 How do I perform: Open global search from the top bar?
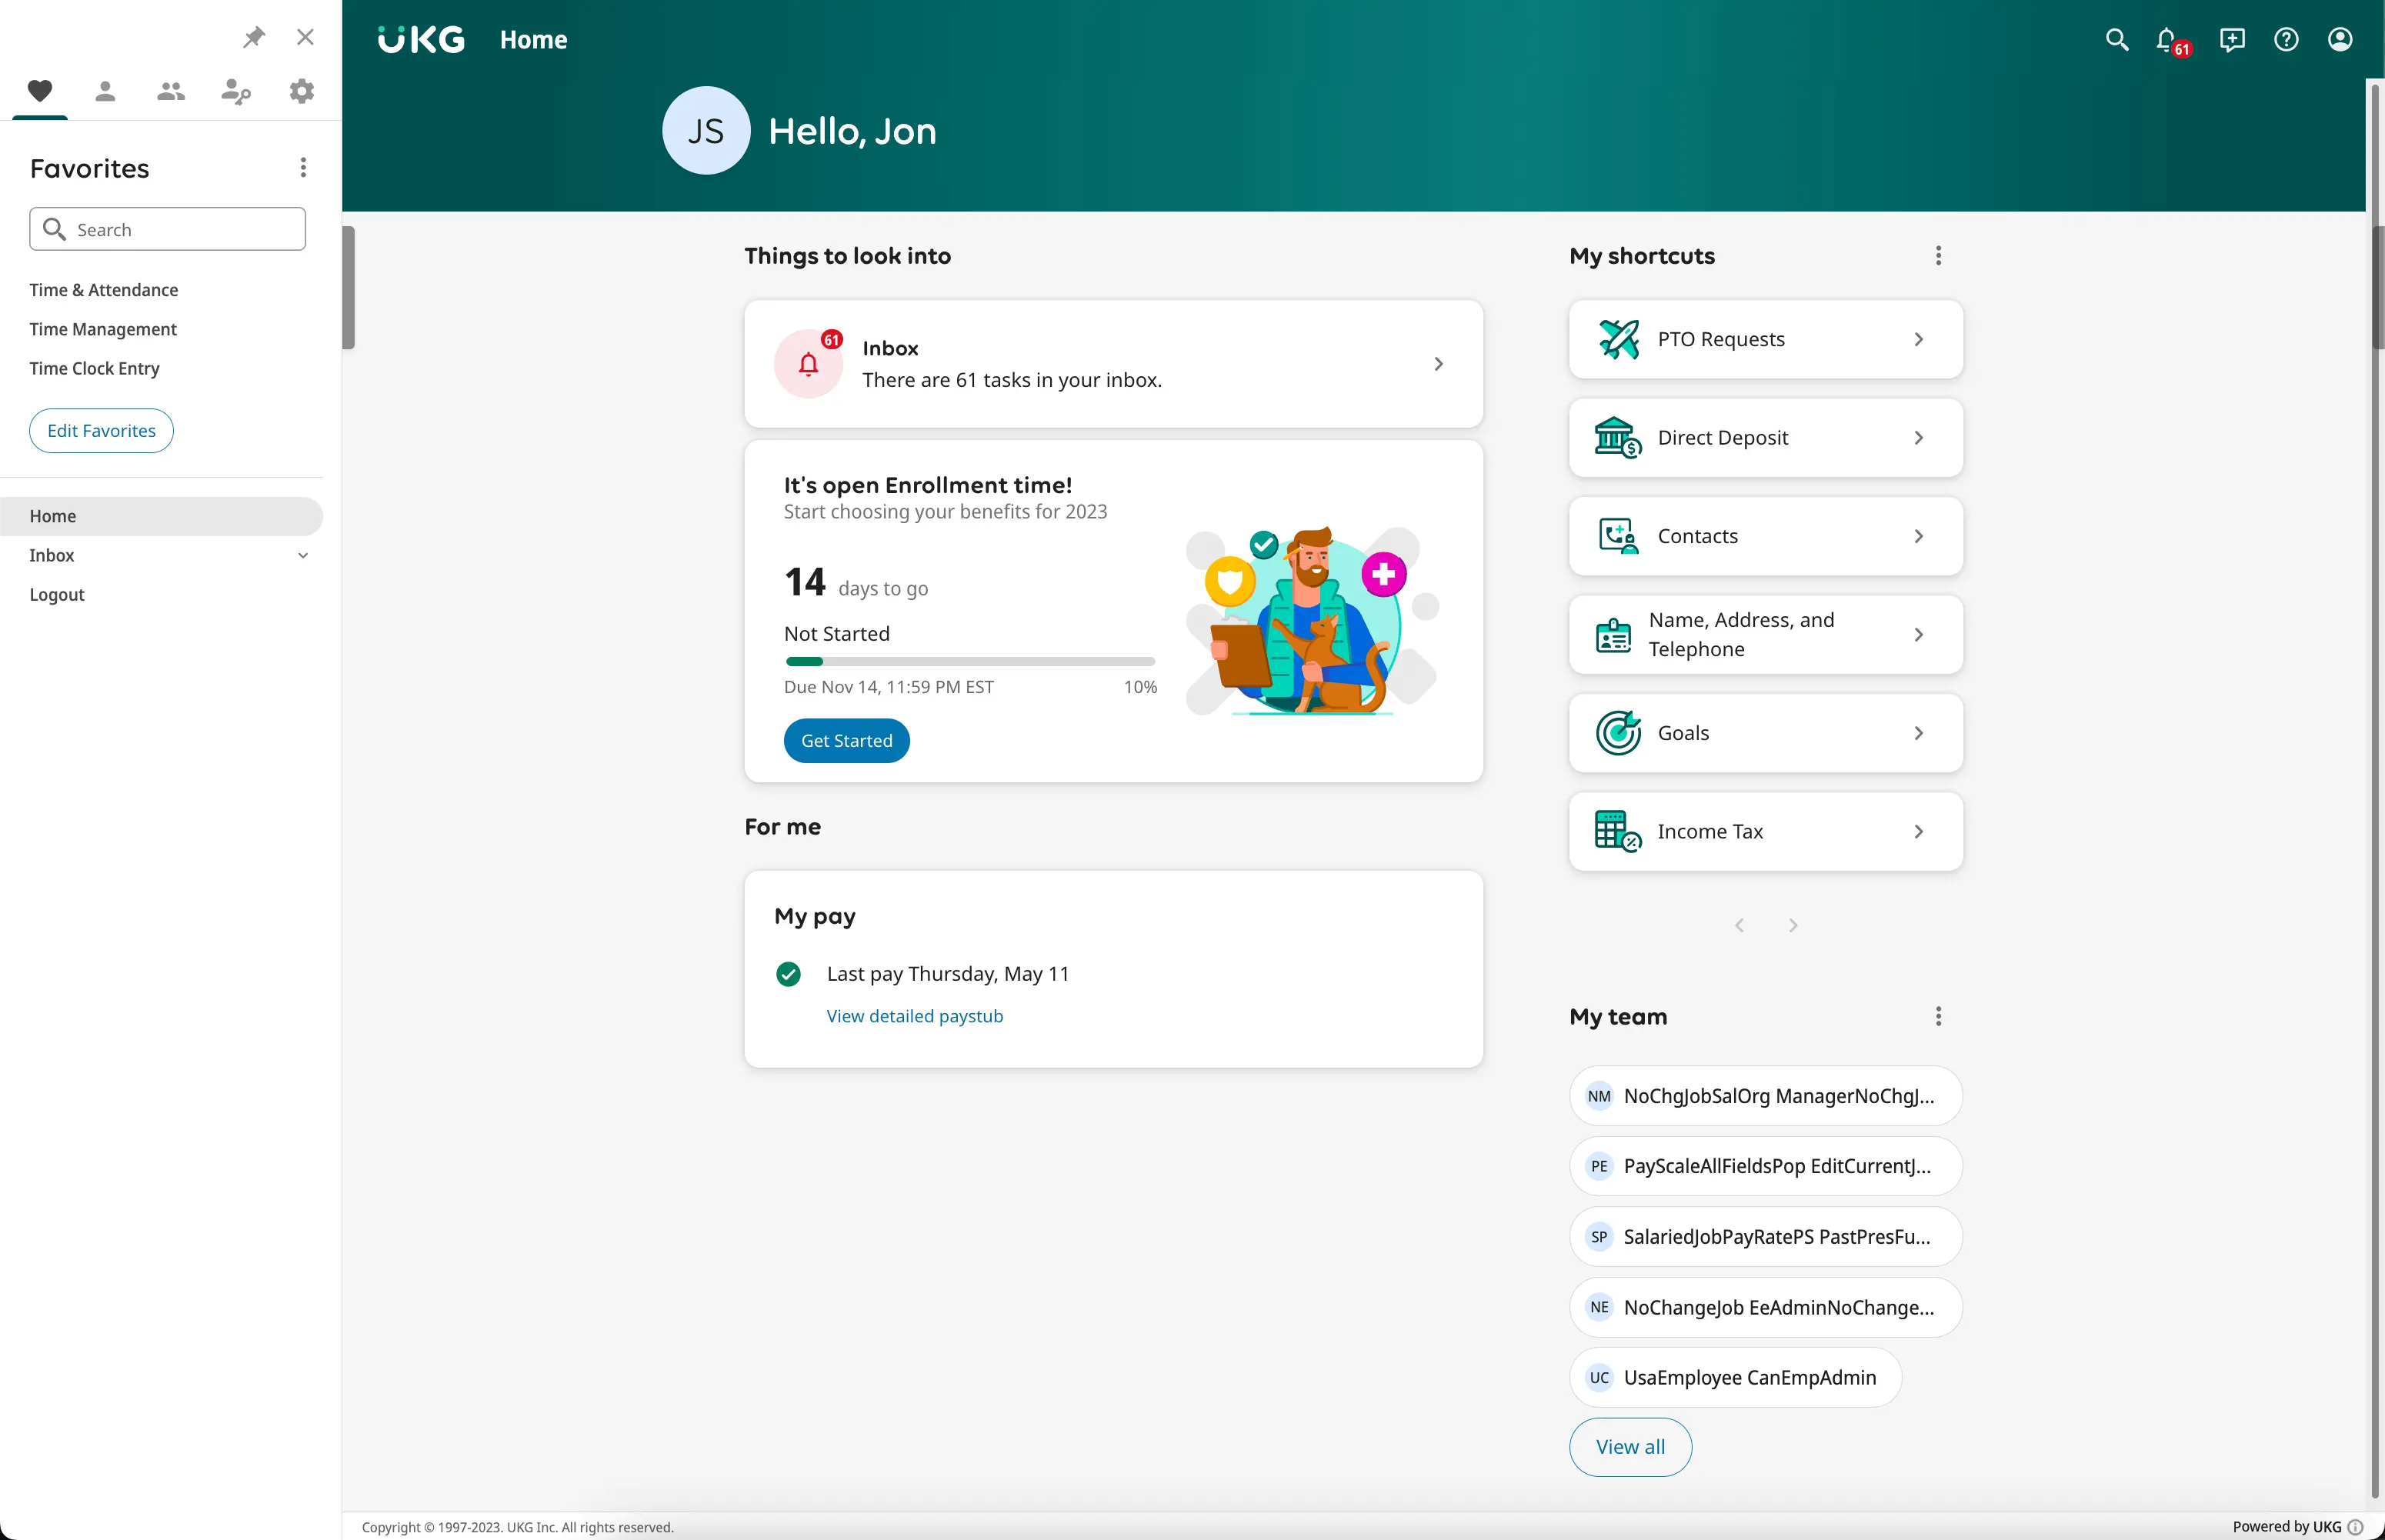pos(2116,39)
